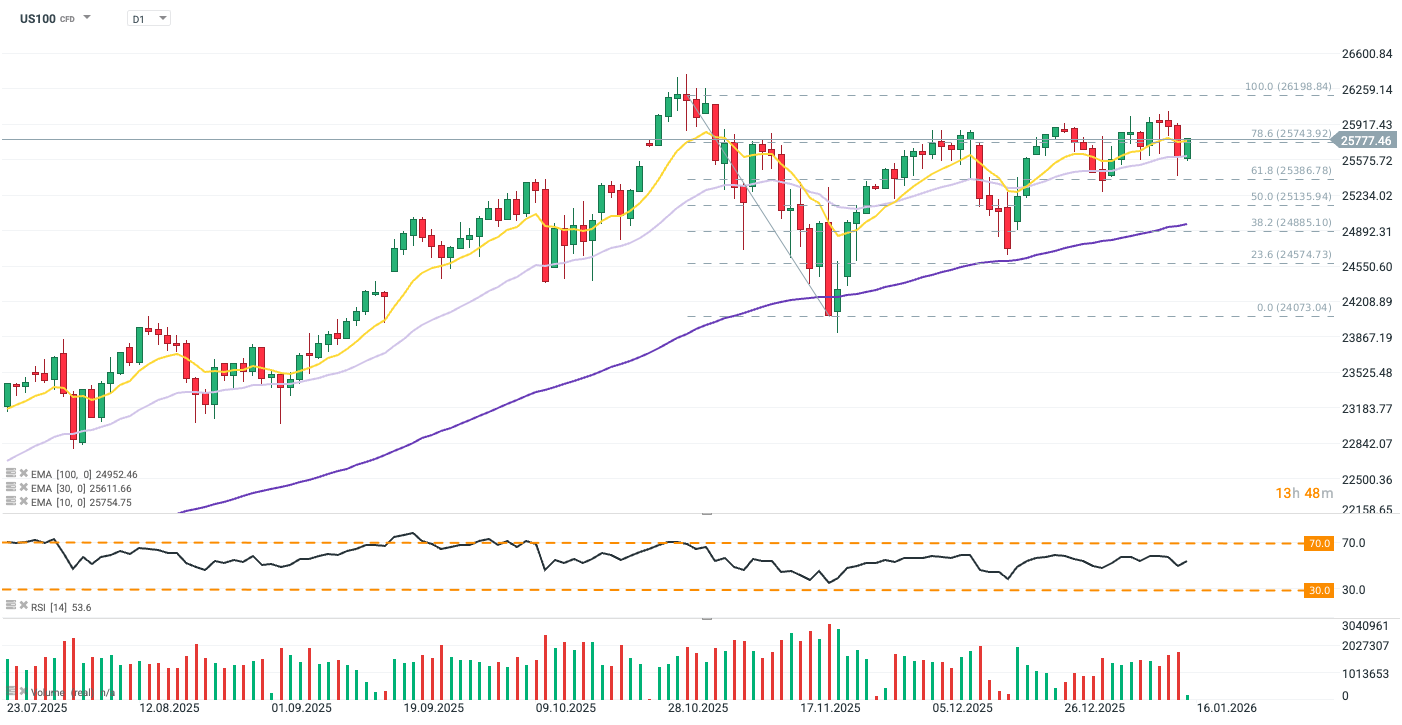1402x725 pixels.
Task: Remove the EMA 30 indicator
Action: [x=23, y=488]
